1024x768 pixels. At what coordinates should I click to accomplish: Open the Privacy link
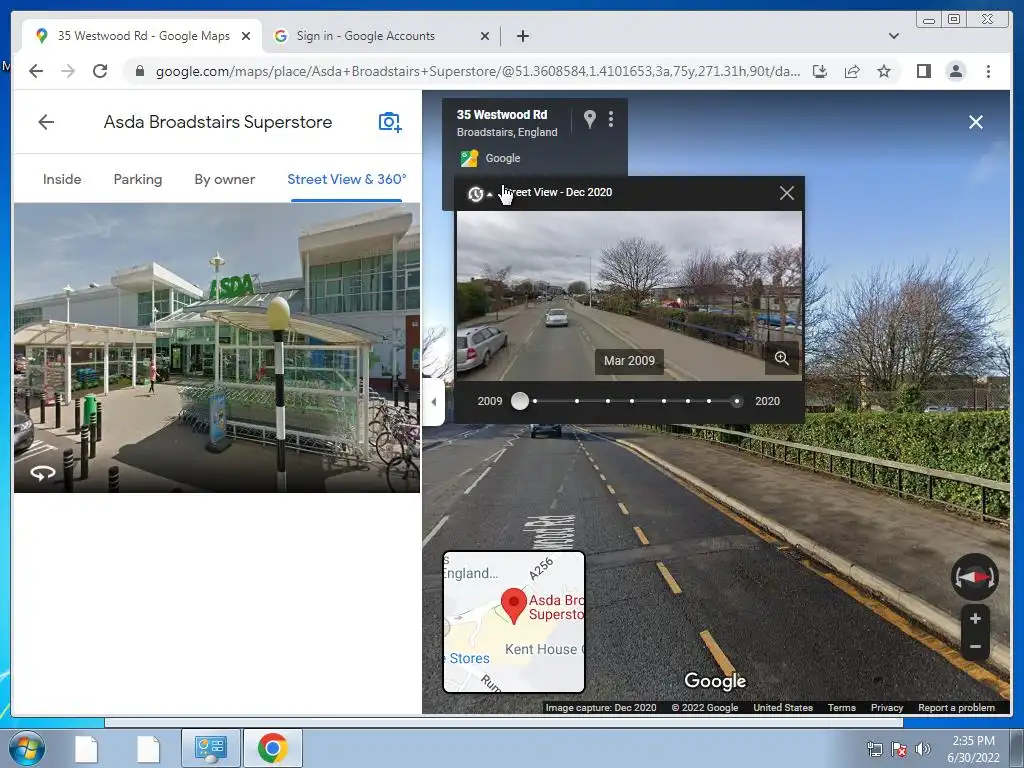click(x=886, y=707)
